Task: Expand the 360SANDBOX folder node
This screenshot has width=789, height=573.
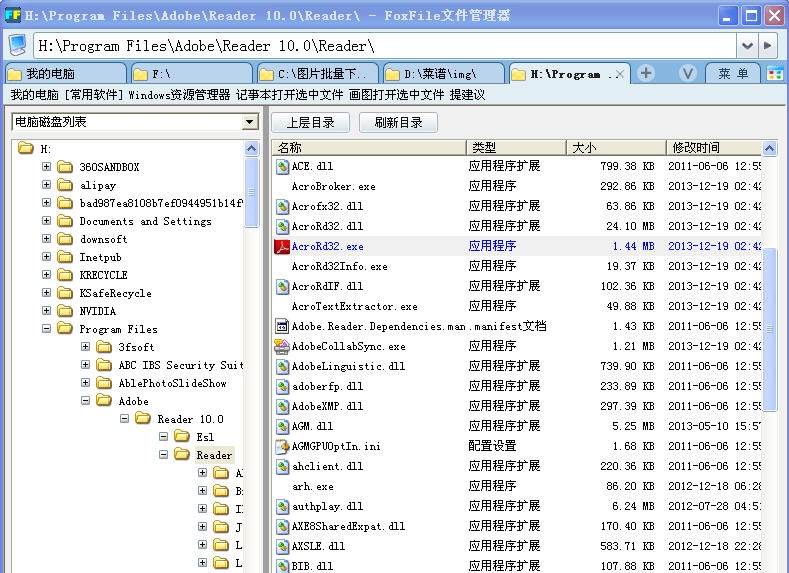Action: pos(46,167)
